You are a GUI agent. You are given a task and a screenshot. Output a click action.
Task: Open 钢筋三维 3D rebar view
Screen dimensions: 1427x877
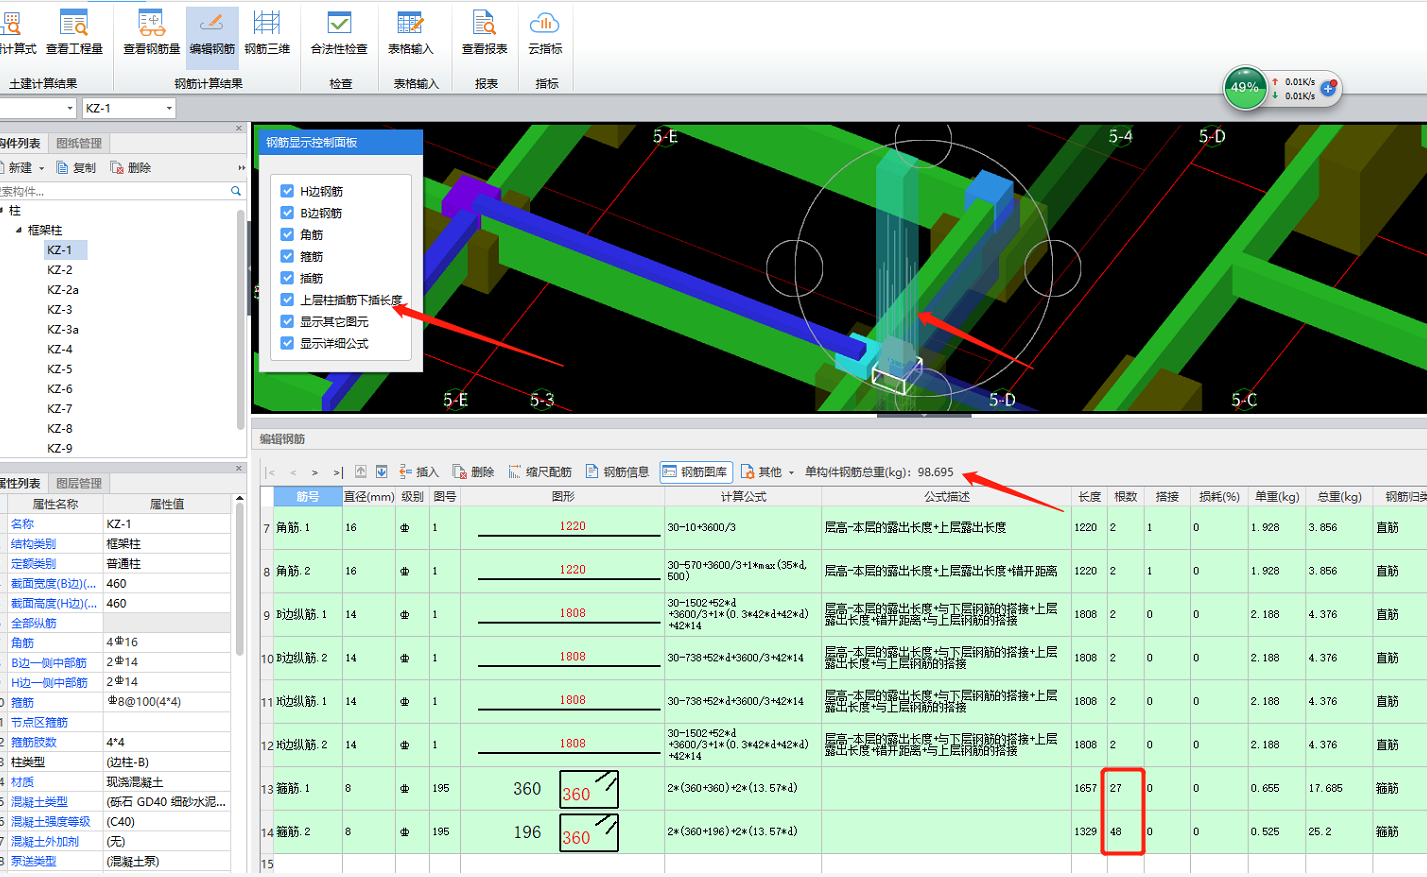[x=267, y=31]
